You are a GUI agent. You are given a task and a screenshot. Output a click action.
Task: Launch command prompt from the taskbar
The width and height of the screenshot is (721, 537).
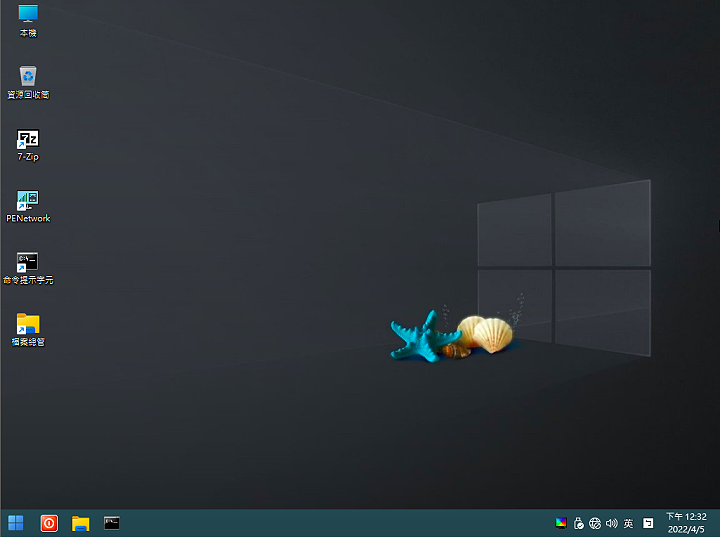112,523
